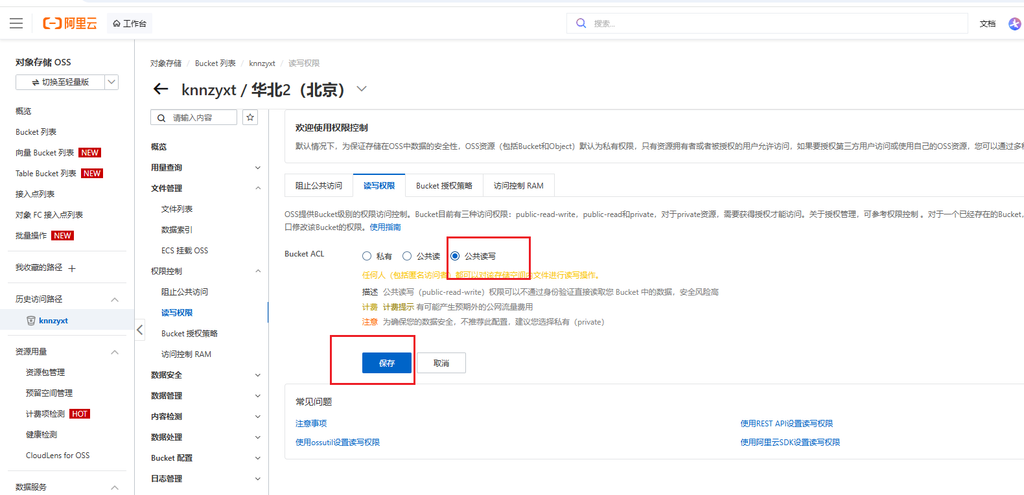Open 使用ossutil设置读写权限 link
The width and height of the screenshot is (1024, 495).
point(338,442)
